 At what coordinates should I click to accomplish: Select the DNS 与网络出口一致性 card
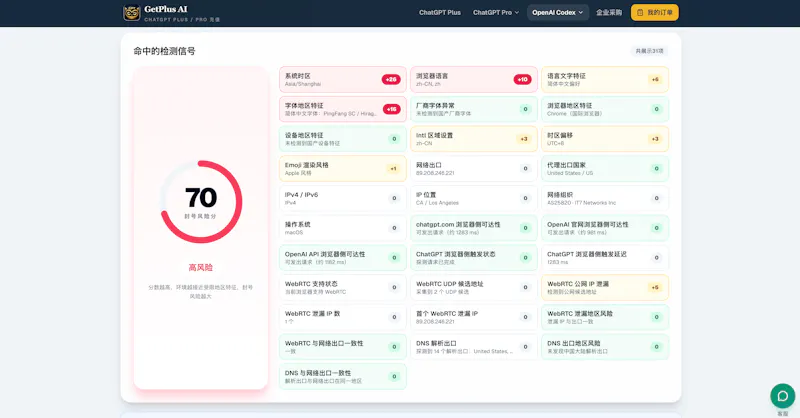[343, 377]
